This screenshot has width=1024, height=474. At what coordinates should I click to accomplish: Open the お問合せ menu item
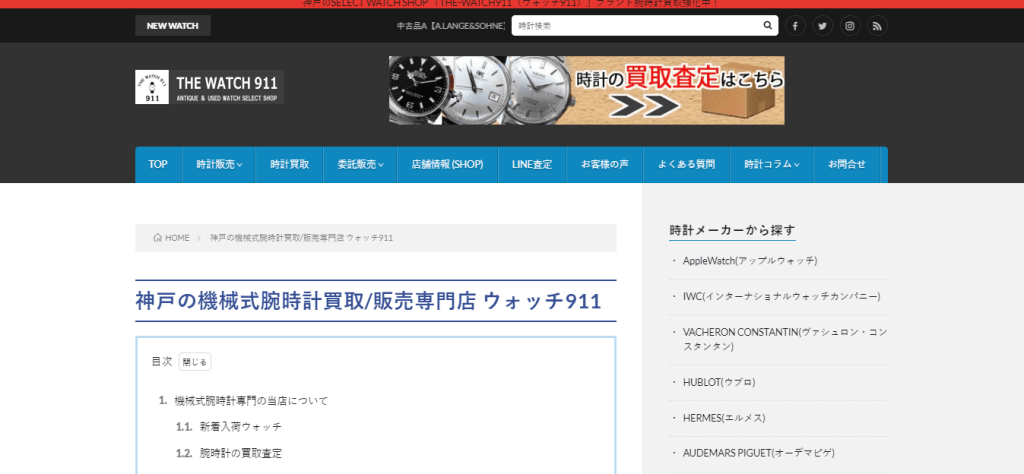tap(846, 164)
